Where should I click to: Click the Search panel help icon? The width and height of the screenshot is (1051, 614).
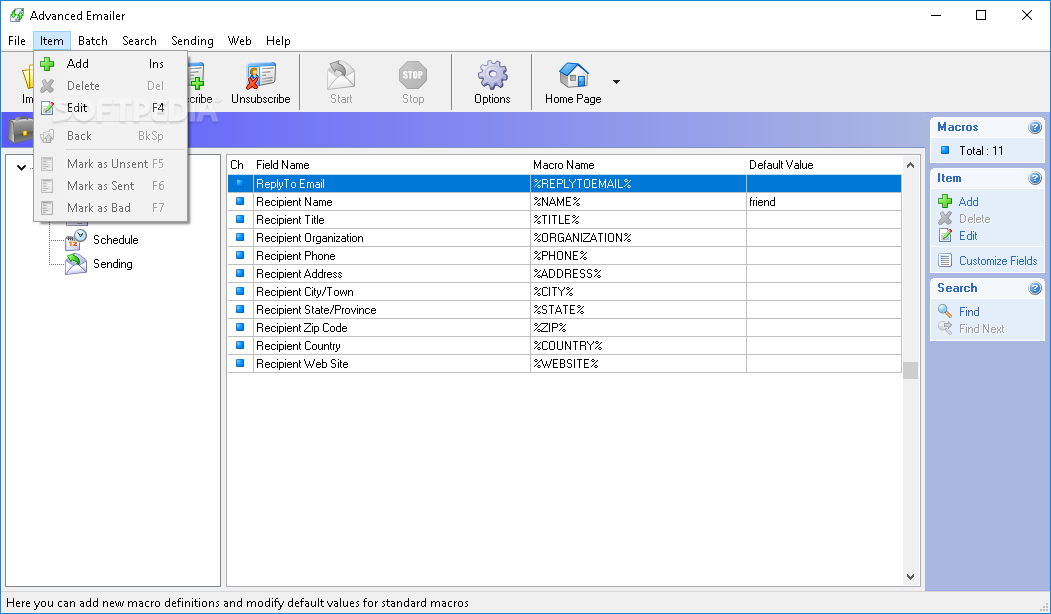click(x=1035, y=288)
